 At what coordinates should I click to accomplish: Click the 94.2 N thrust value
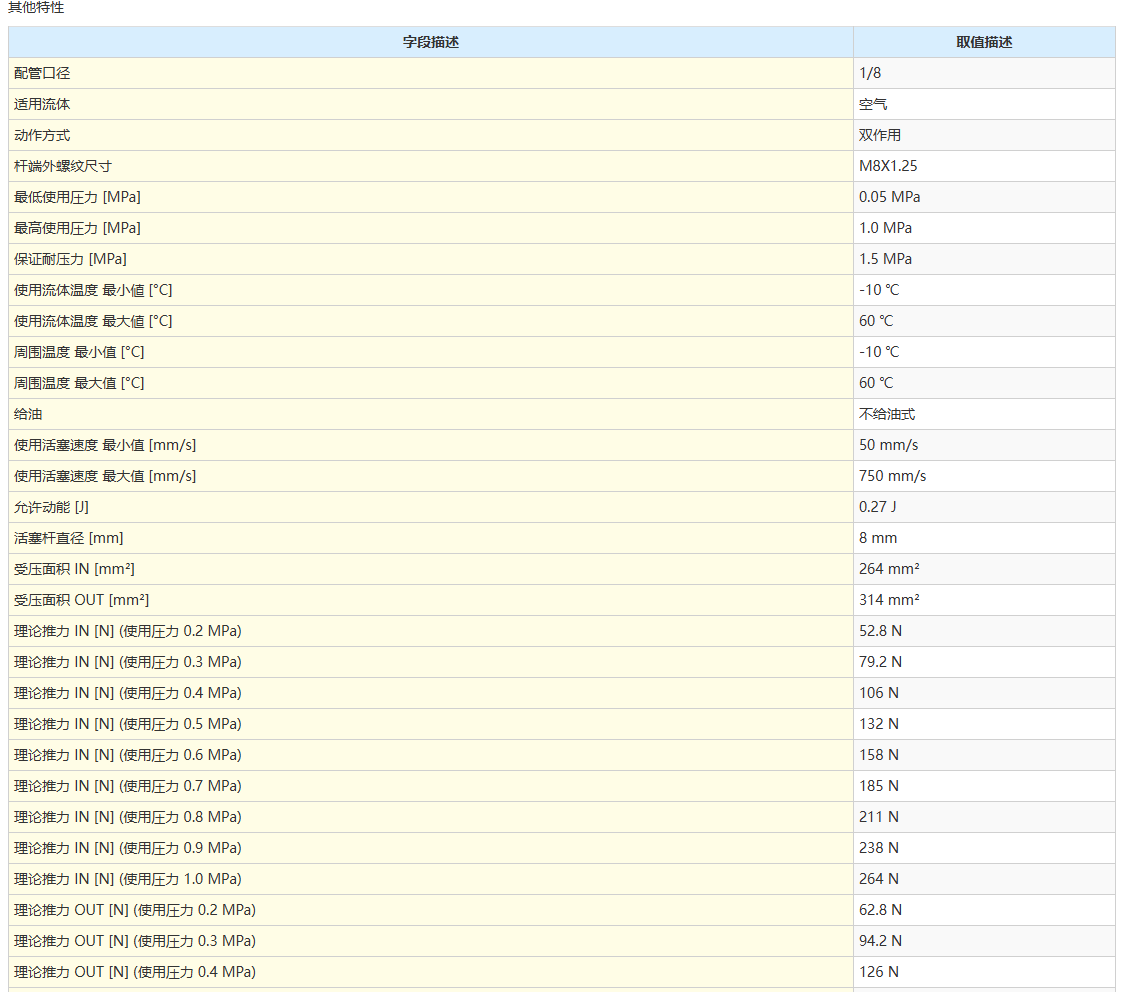[880, 941]
